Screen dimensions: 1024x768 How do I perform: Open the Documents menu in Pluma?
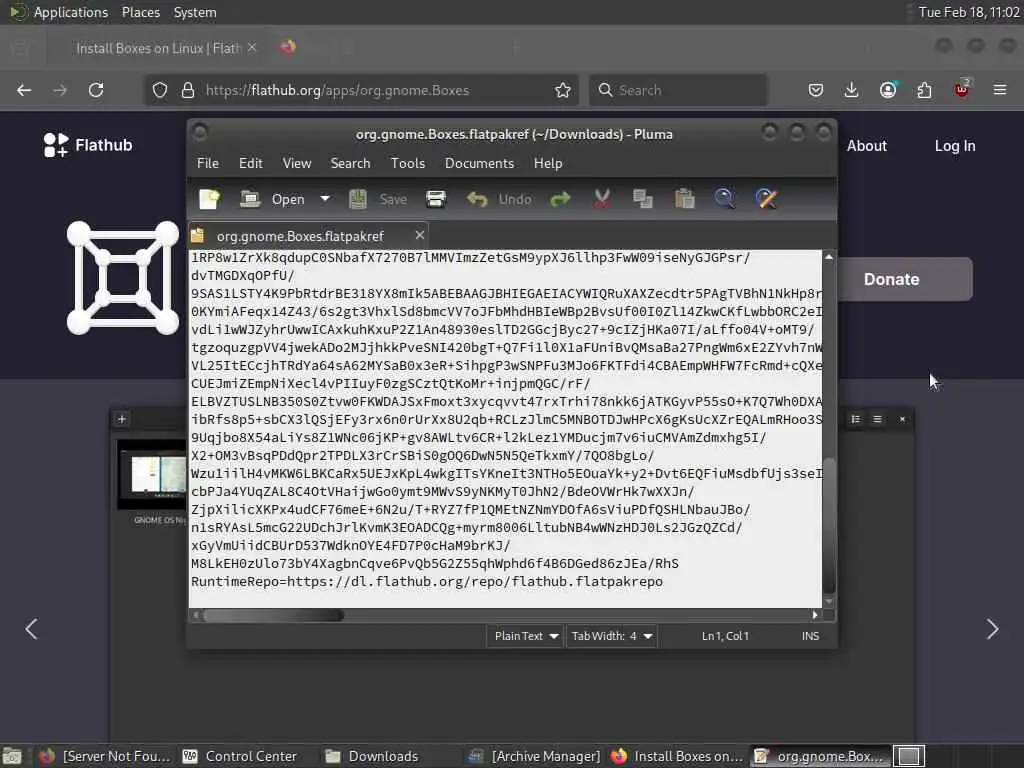click(x=479, y=163)
